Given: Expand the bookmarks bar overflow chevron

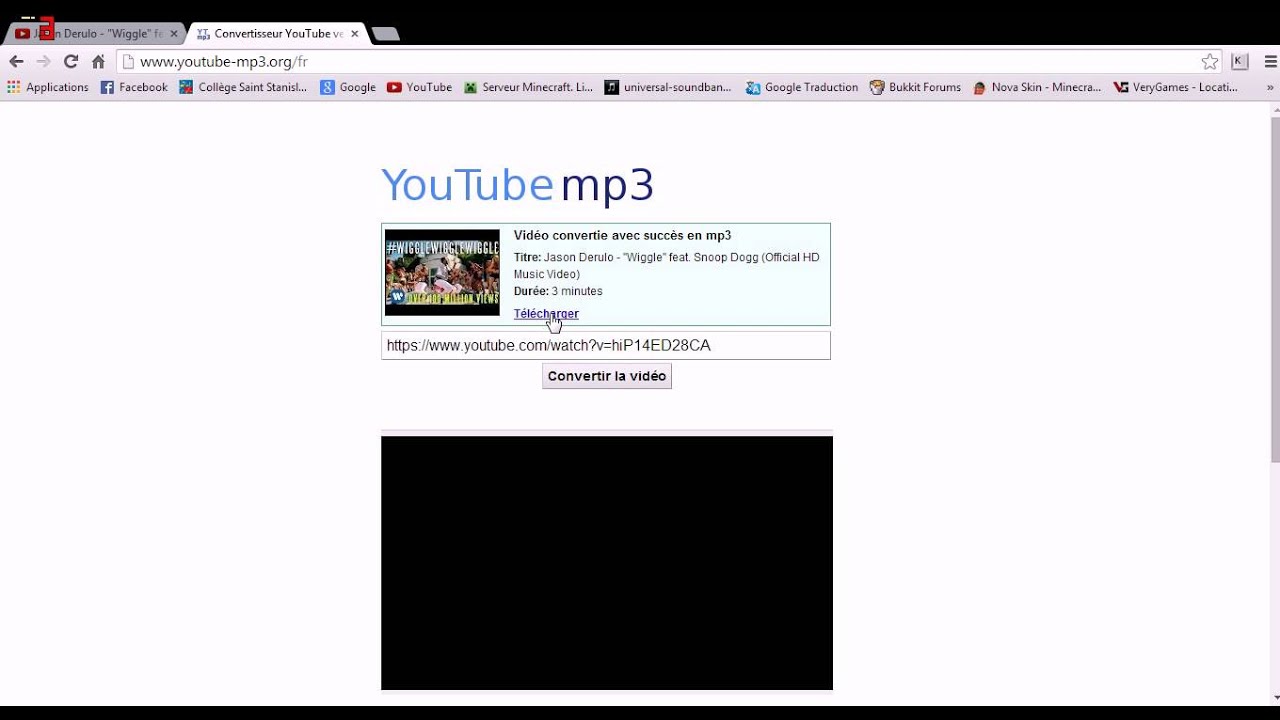Looking at the screenshot, I should [x=1270, y=87].
